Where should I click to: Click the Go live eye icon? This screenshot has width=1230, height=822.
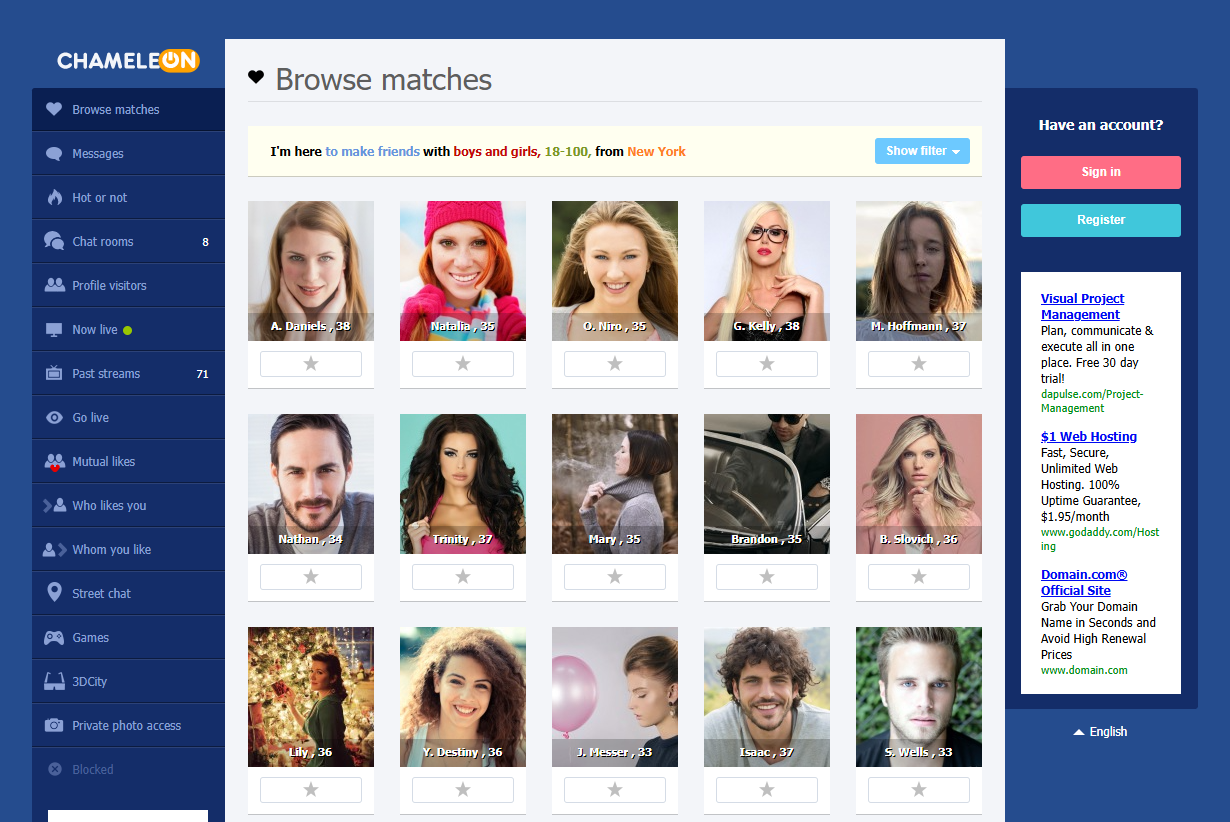click(54, 417)
